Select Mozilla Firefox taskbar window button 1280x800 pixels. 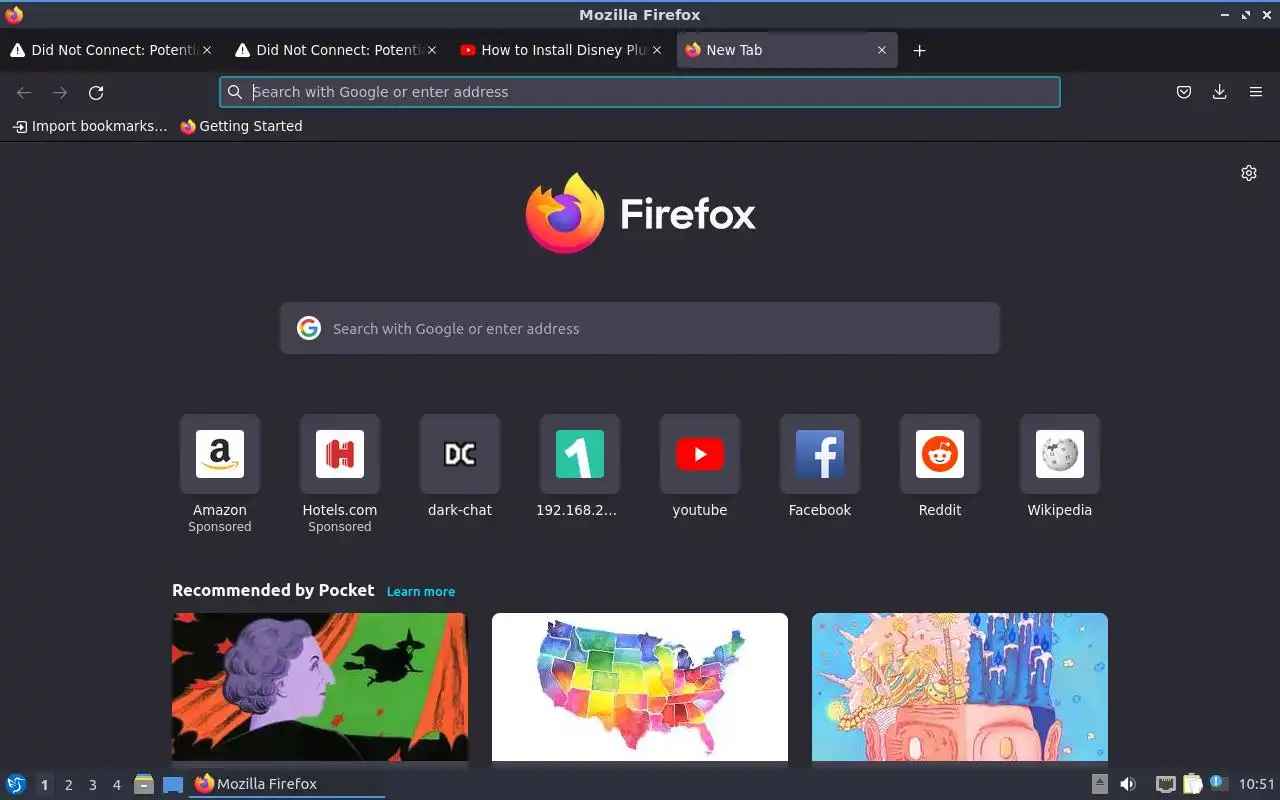287,784
